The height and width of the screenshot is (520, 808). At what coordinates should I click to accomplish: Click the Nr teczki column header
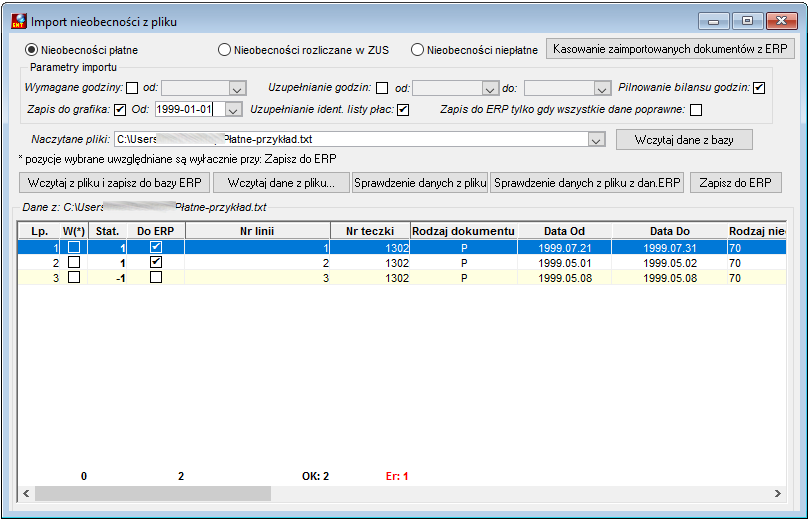tap(370, 231)
